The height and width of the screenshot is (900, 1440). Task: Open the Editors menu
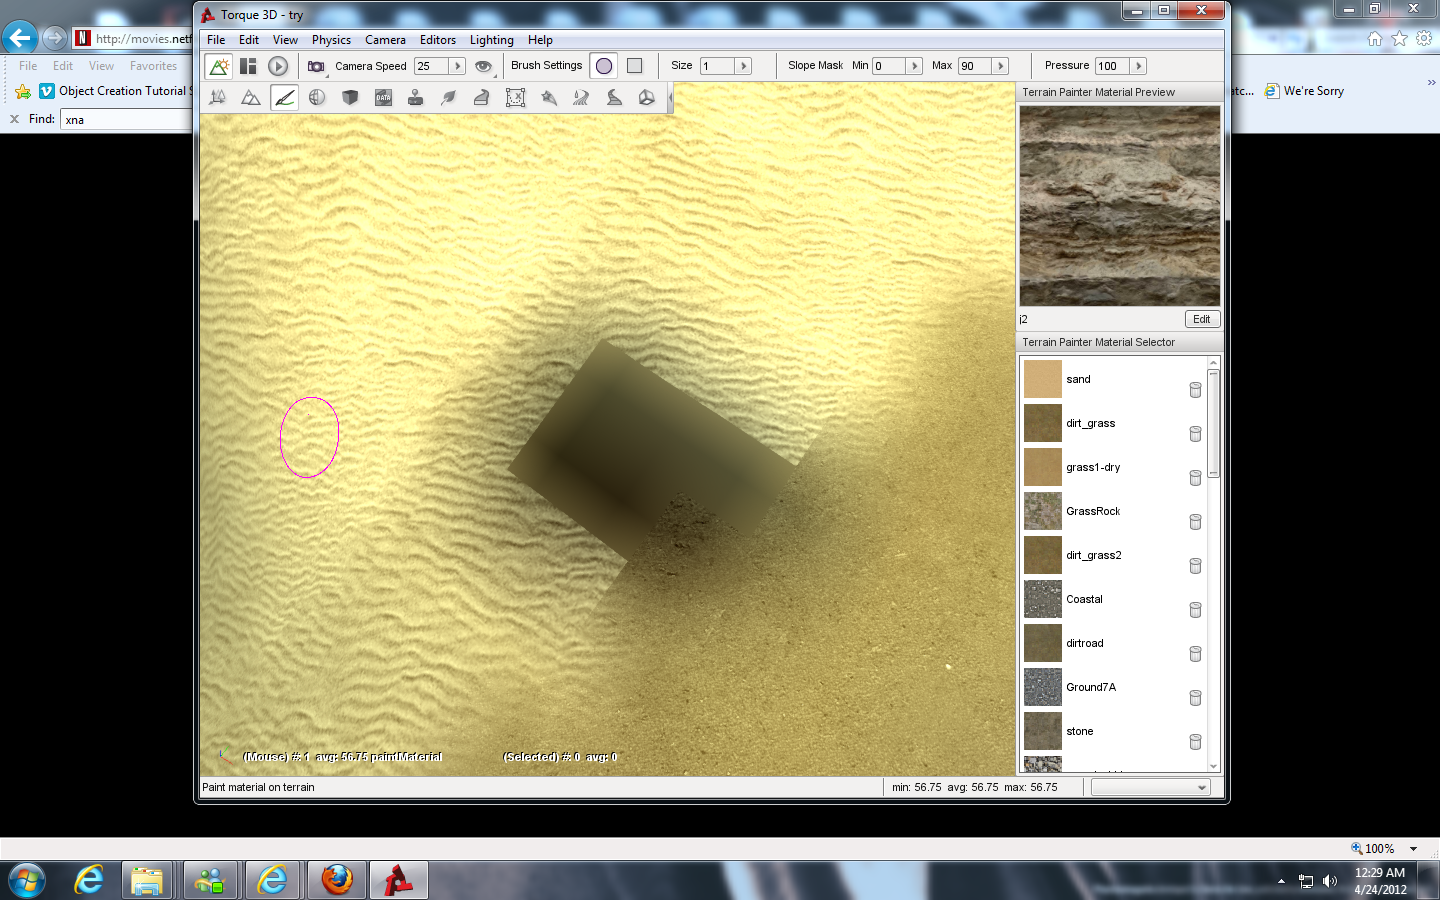(437, 40)
